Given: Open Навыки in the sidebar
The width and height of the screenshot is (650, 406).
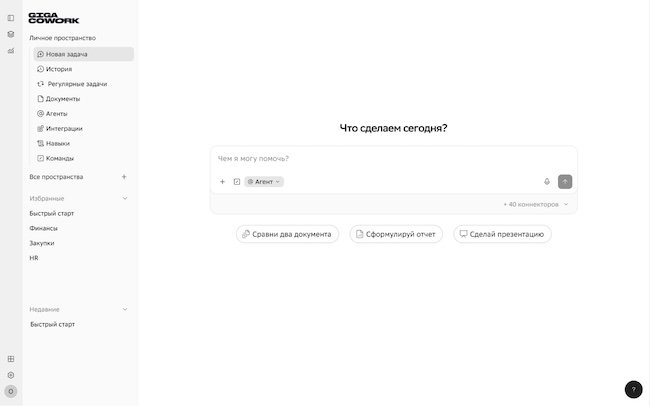Looking at the screenshot, I should (x=83, y=143).
